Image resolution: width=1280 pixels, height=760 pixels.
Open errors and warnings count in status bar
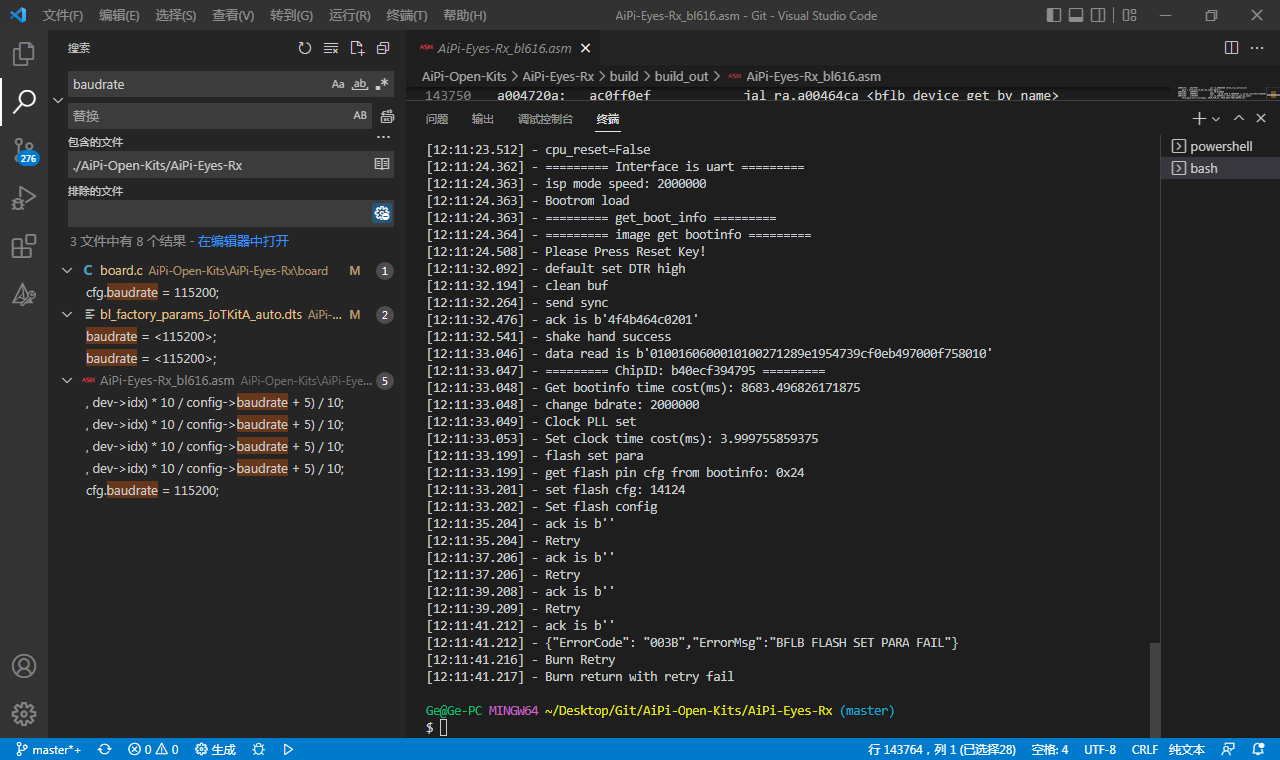click(x=153, y=749)
